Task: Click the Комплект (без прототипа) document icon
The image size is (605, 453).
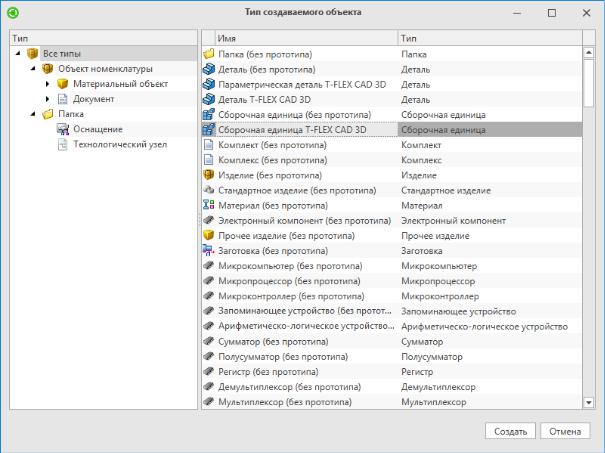Action: tap(208, 145)
